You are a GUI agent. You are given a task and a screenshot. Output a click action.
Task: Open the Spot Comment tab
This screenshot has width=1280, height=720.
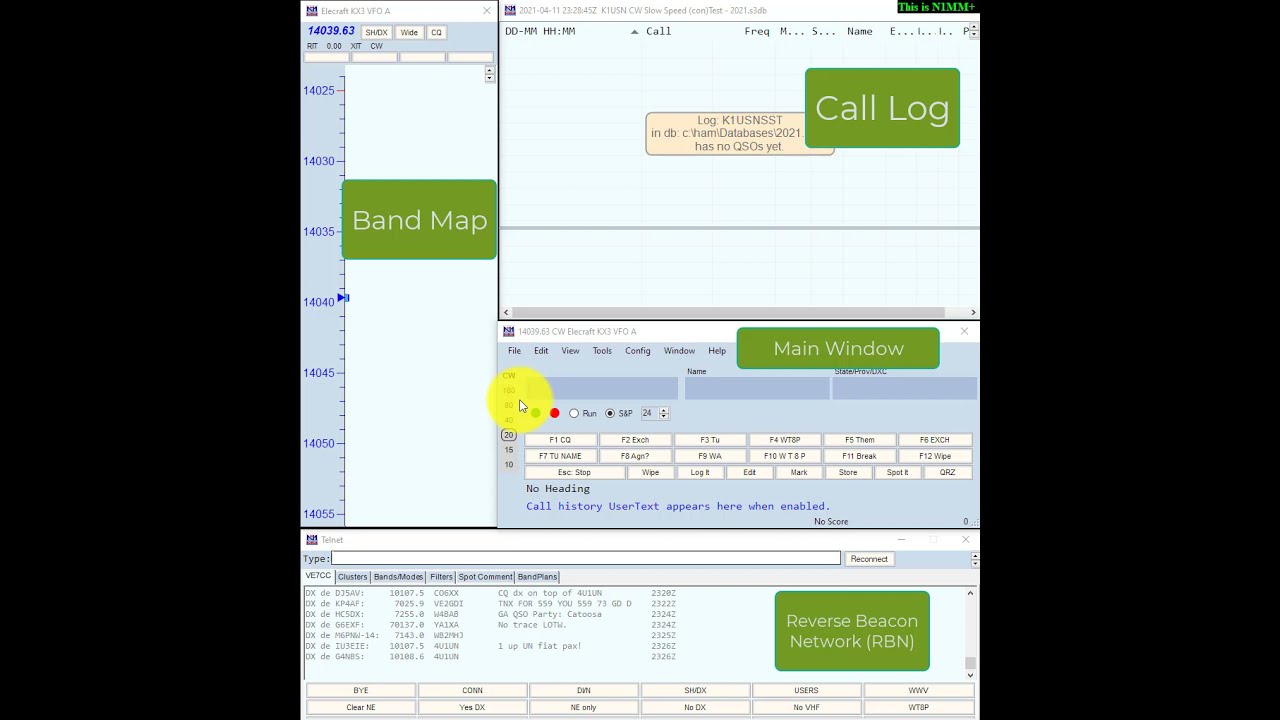[x=485, y=577]
